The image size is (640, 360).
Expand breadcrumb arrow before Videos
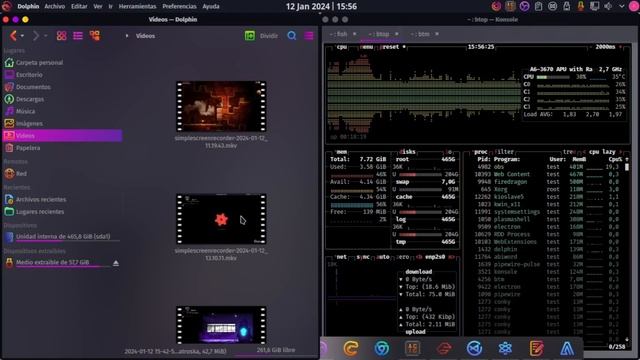[x=127, y=36]
